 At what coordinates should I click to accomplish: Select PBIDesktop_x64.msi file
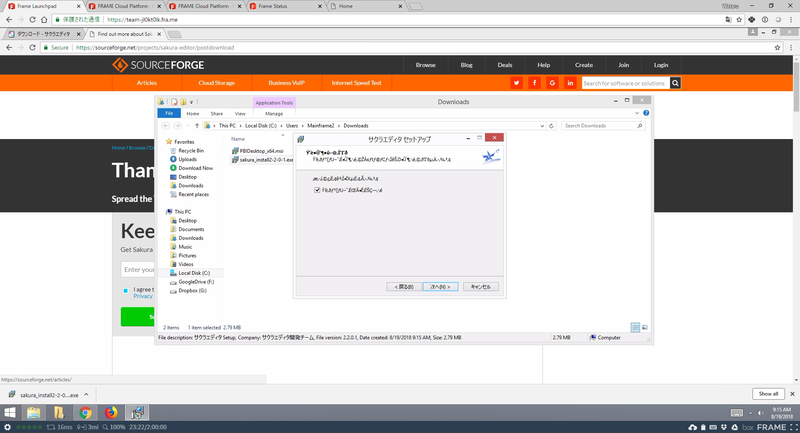tap(257, 151)
